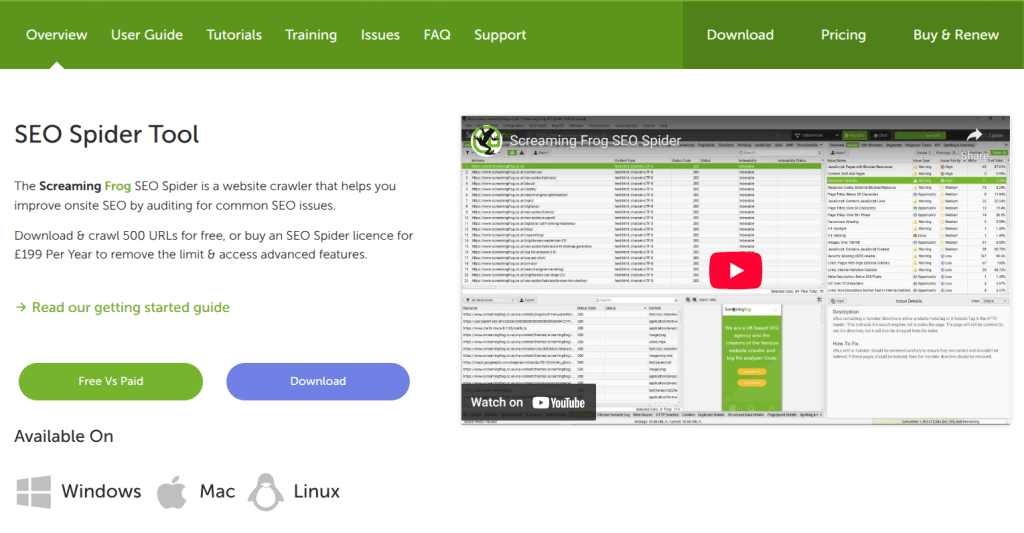The image size is (1024, 533).
Task: Navigate to the Issues section
Action: (x=380, y=35)
